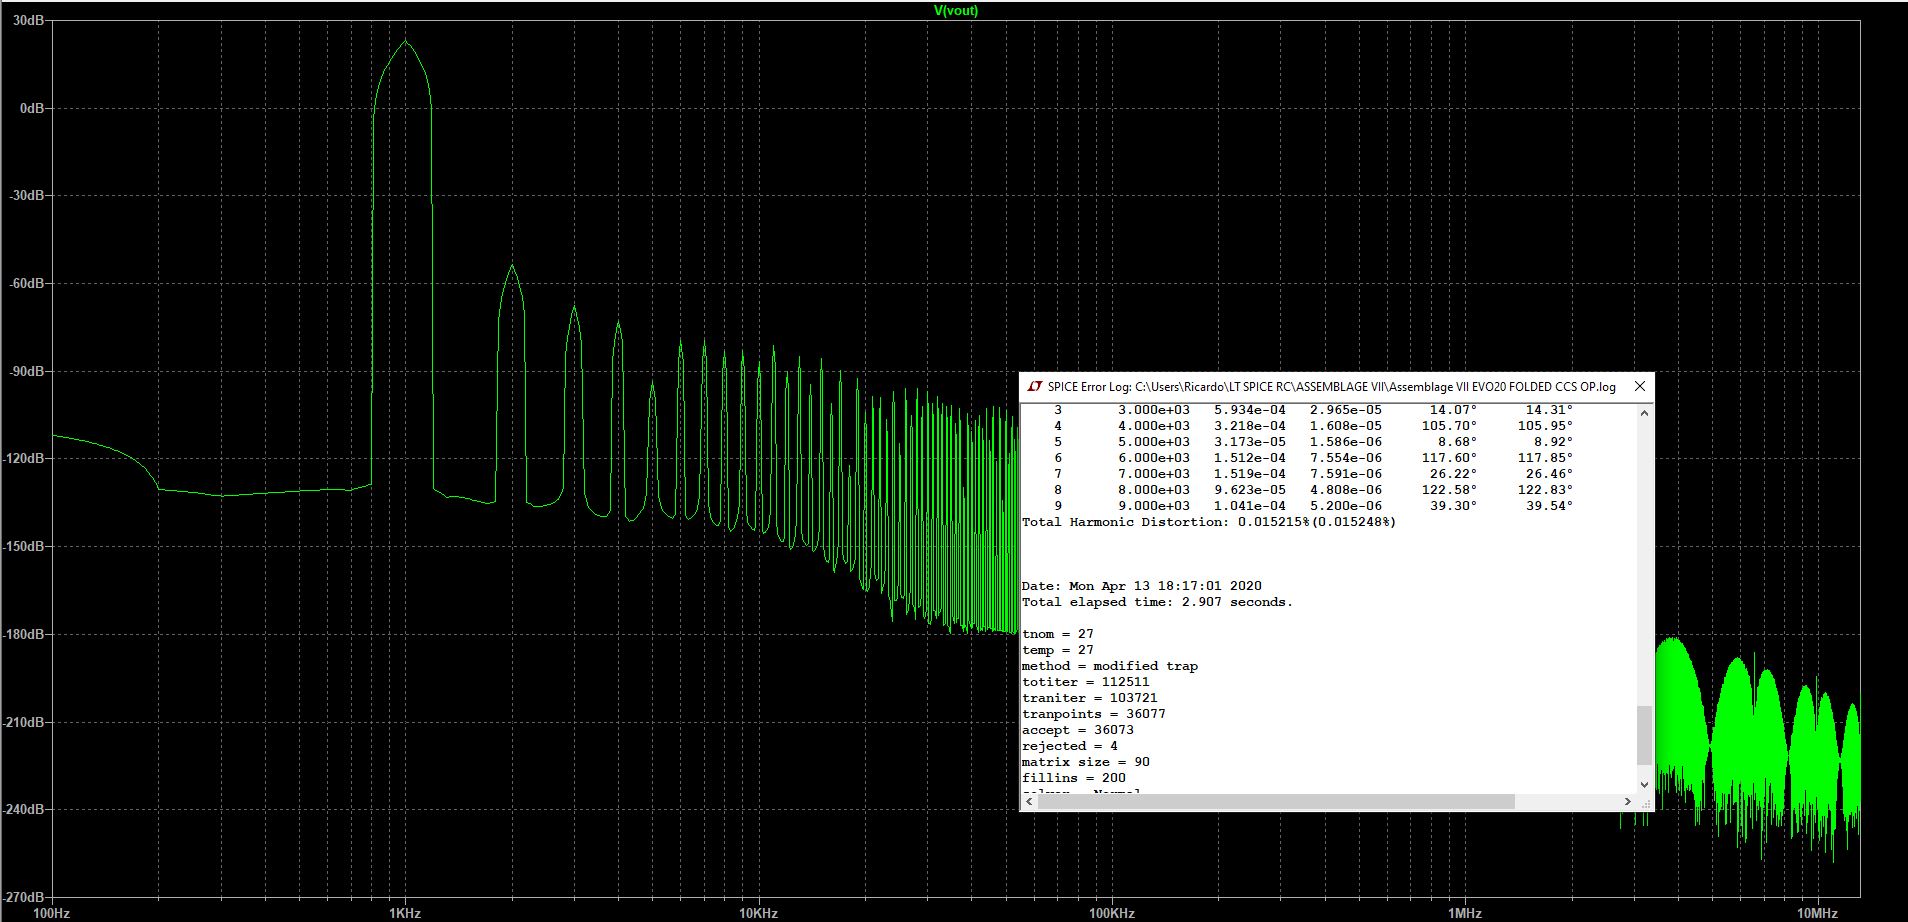Click the down arrow of the log's vertical scrollbar
Viewport: 1908px width, 922px height.
point(1645,784)
